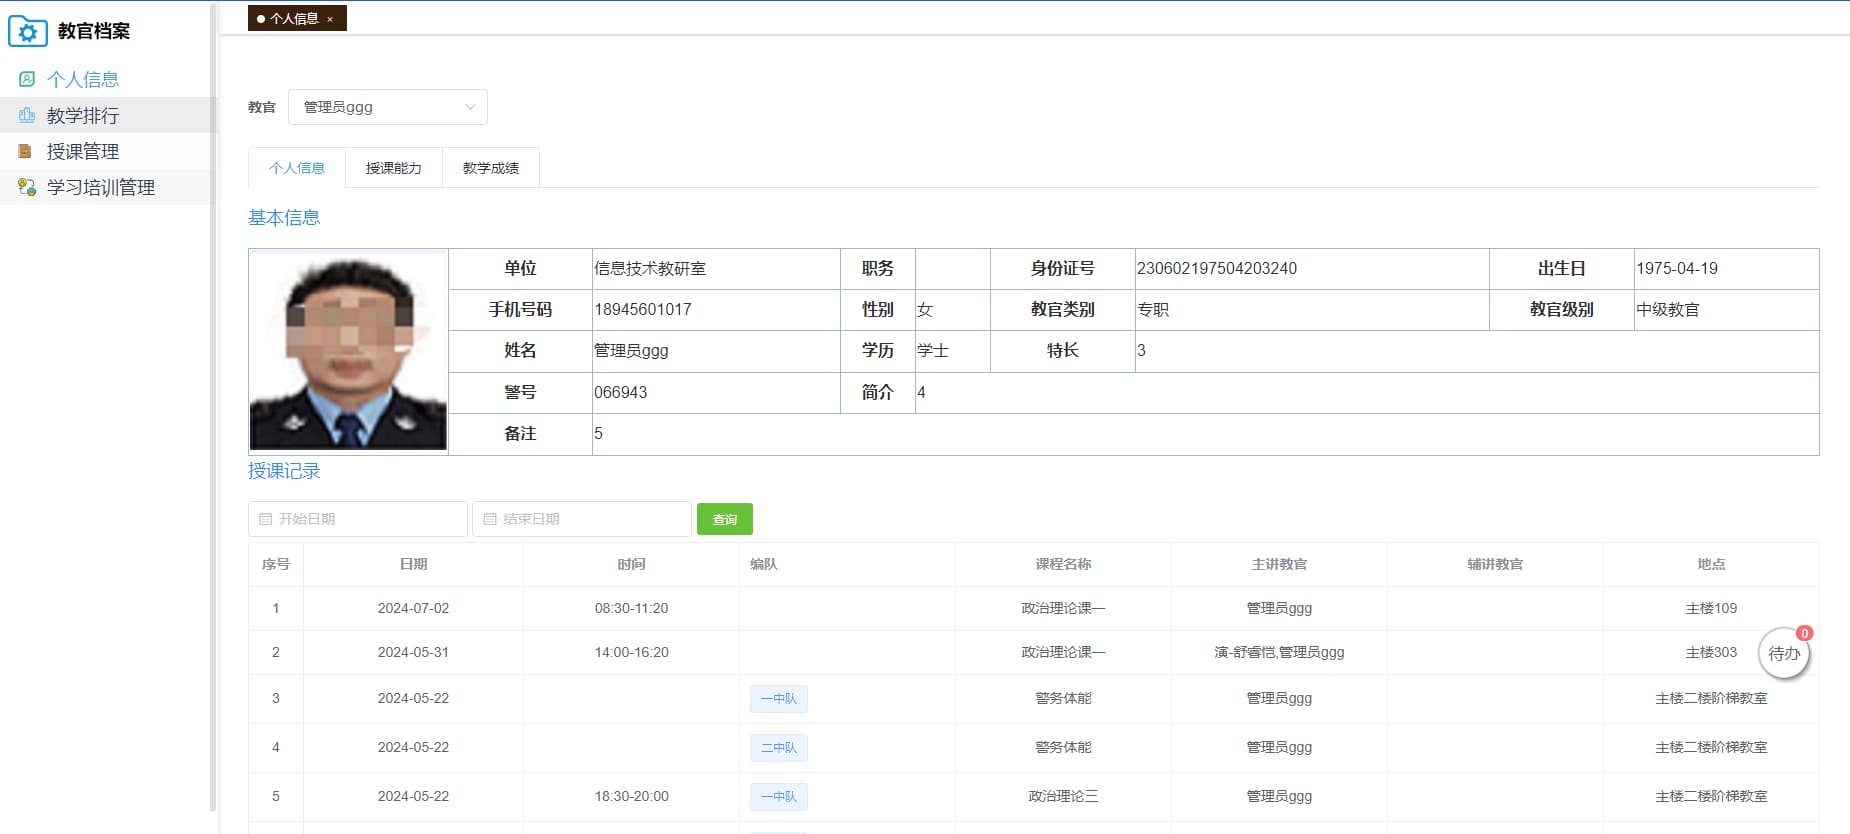Image resolution: width=1850 pixels, height=834 pixels.
Task: Click the 基本信息 section heading
Action: click(x=284, y=217)
